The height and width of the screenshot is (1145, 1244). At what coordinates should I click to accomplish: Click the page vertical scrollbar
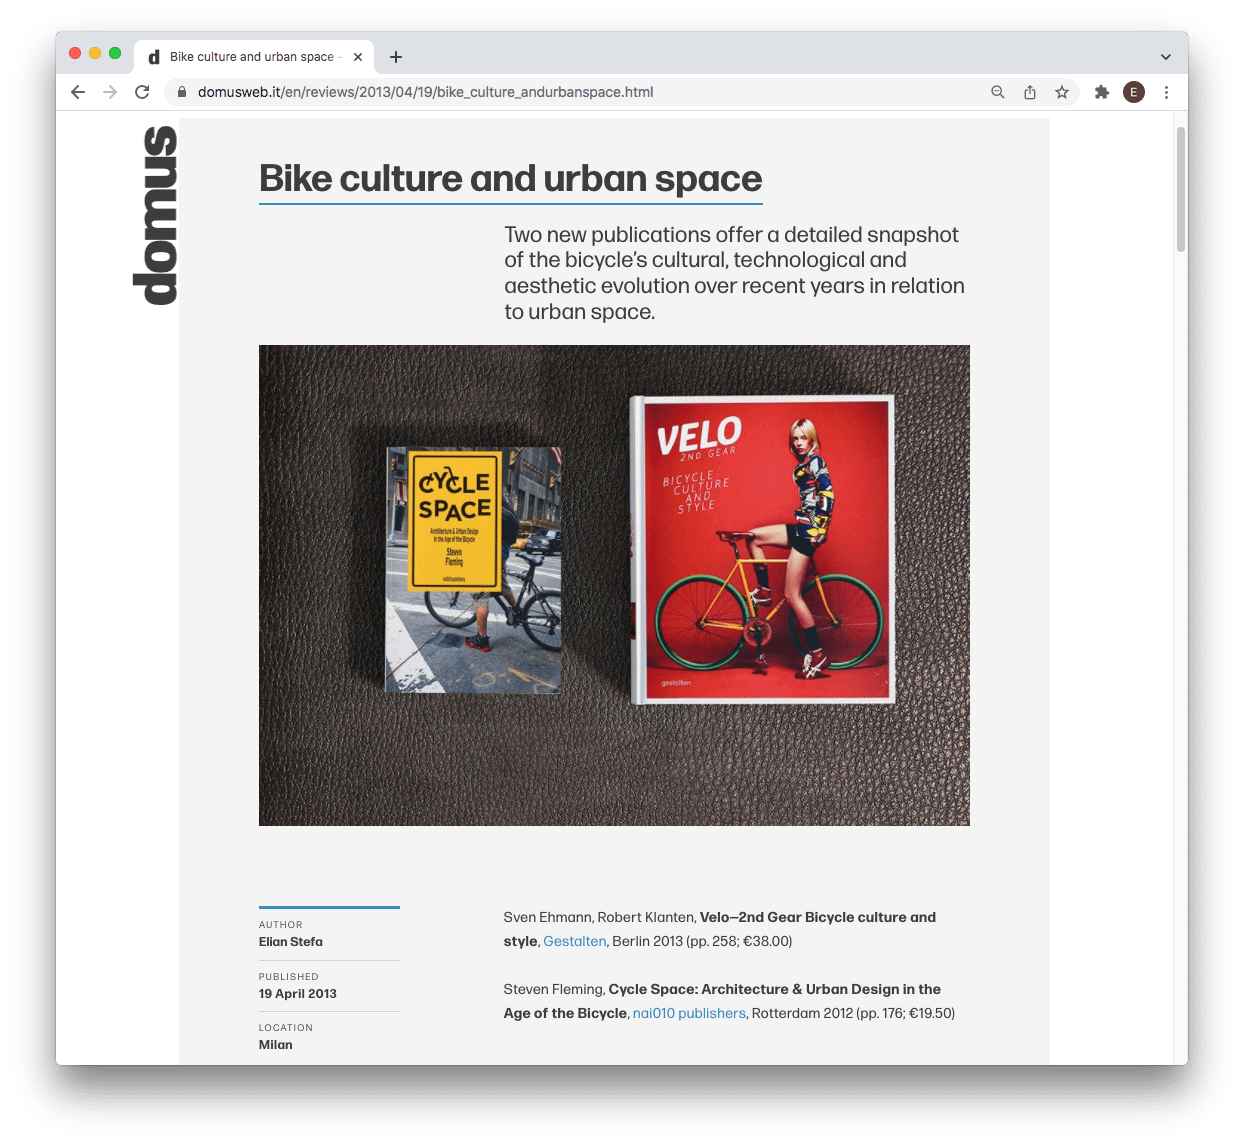click(x=1181, y=587)
